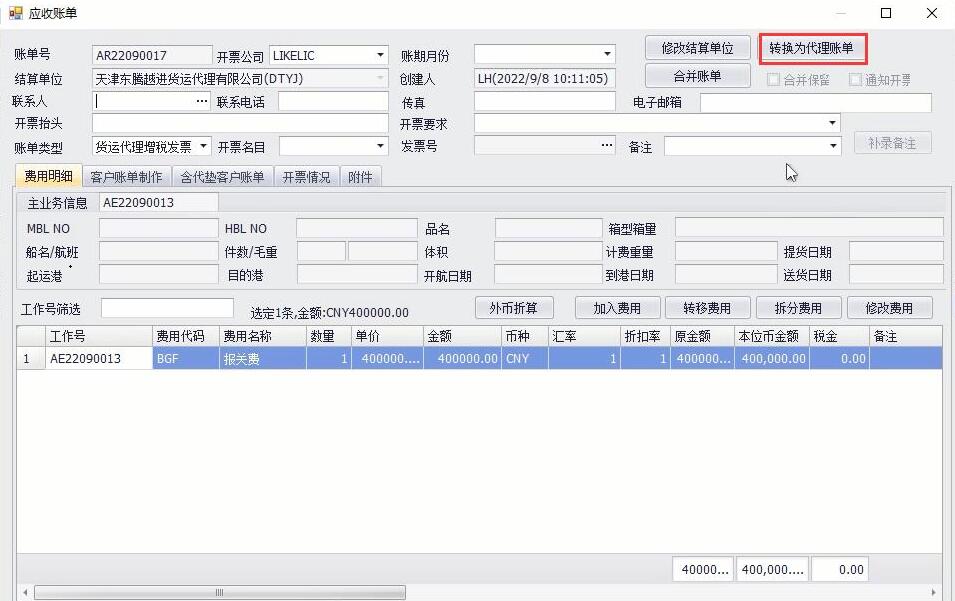Open the 开票情况 tab

click(x=306, y=177)
